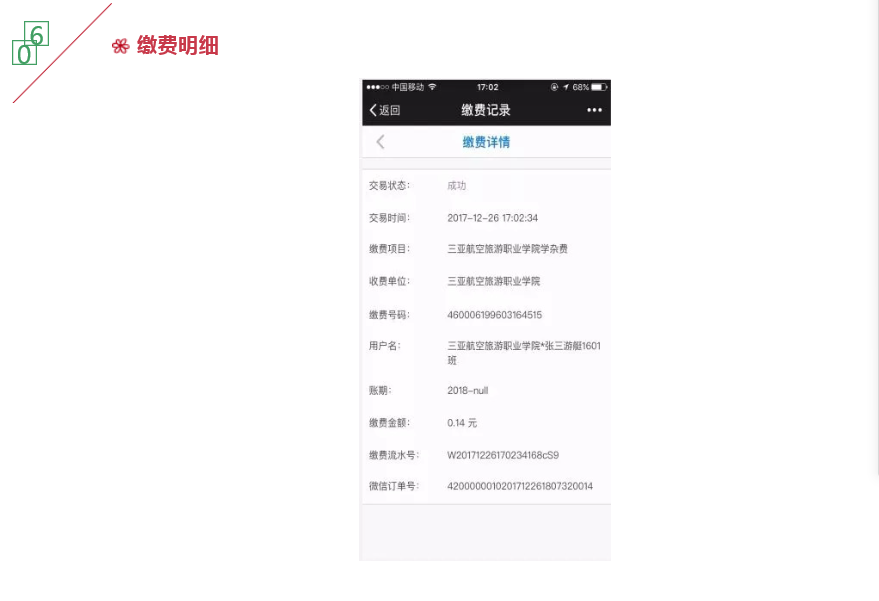Click the 缴费记录 header title
Viewport: 879px width, 601px height.
point(486,110)
